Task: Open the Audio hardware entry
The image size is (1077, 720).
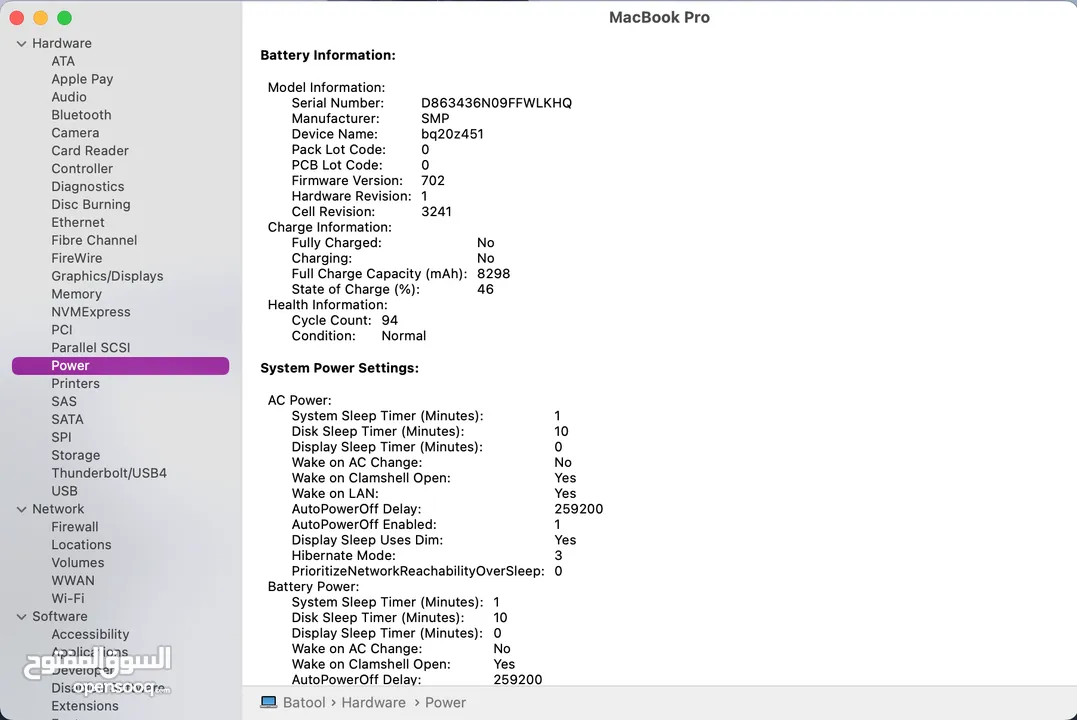Action: coord(69,97)
